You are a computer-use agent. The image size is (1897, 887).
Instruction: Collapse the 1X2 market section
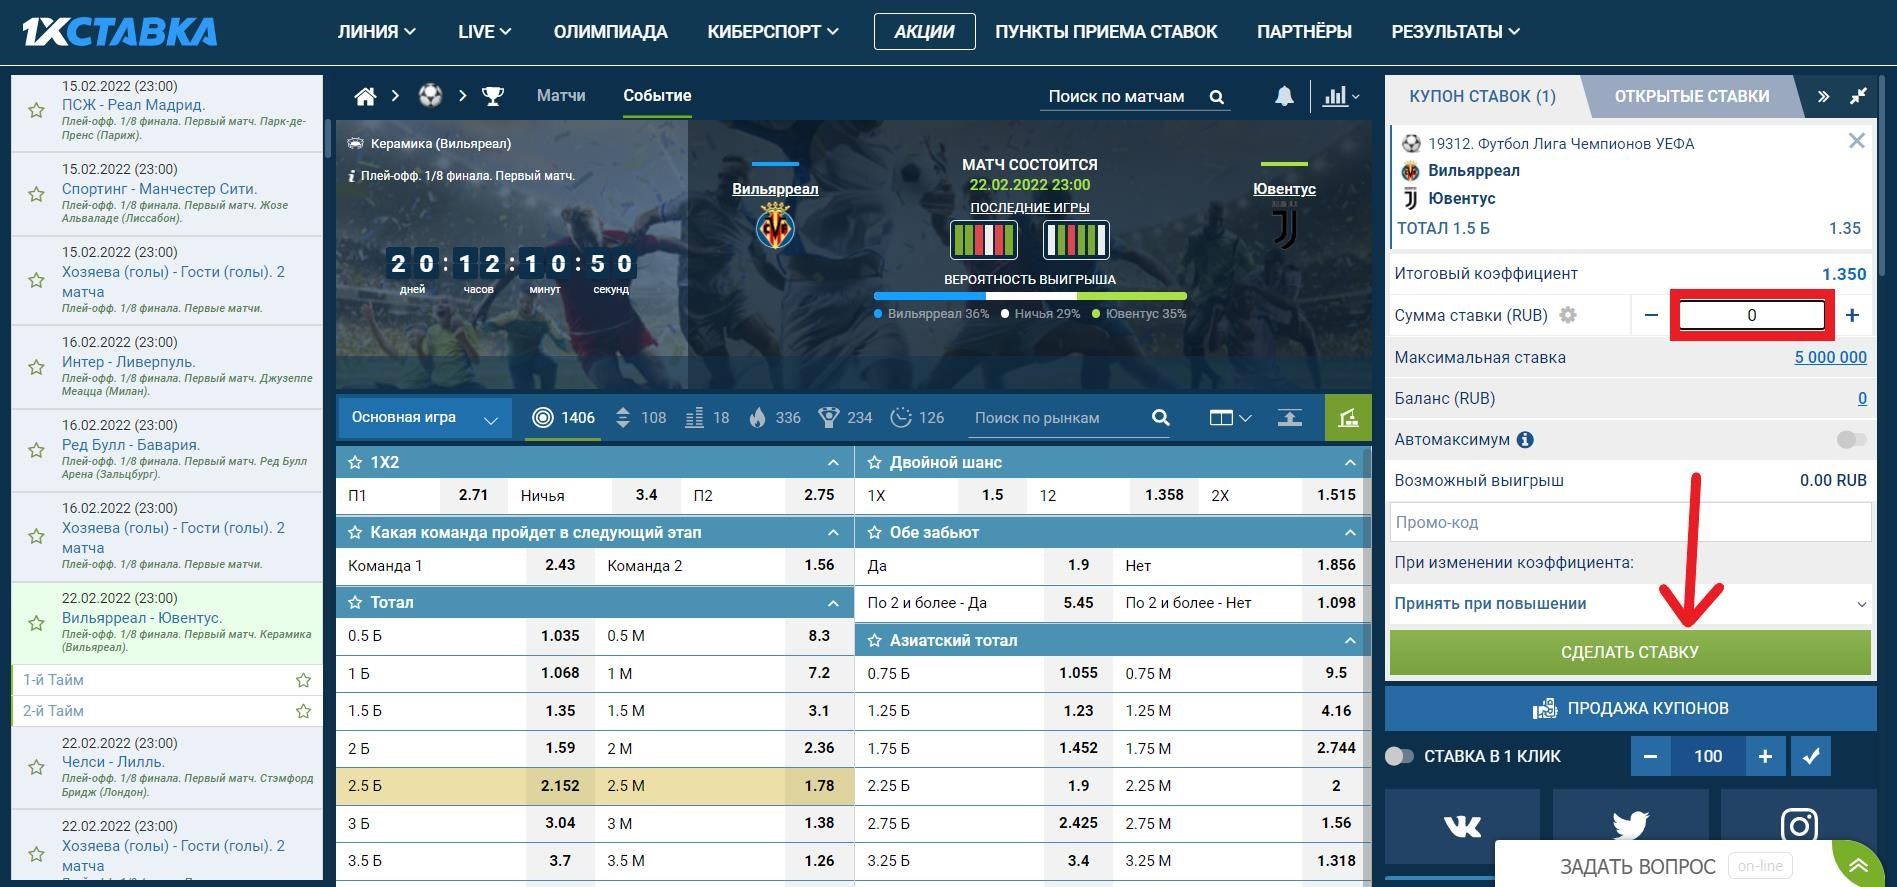pos(833,462)
